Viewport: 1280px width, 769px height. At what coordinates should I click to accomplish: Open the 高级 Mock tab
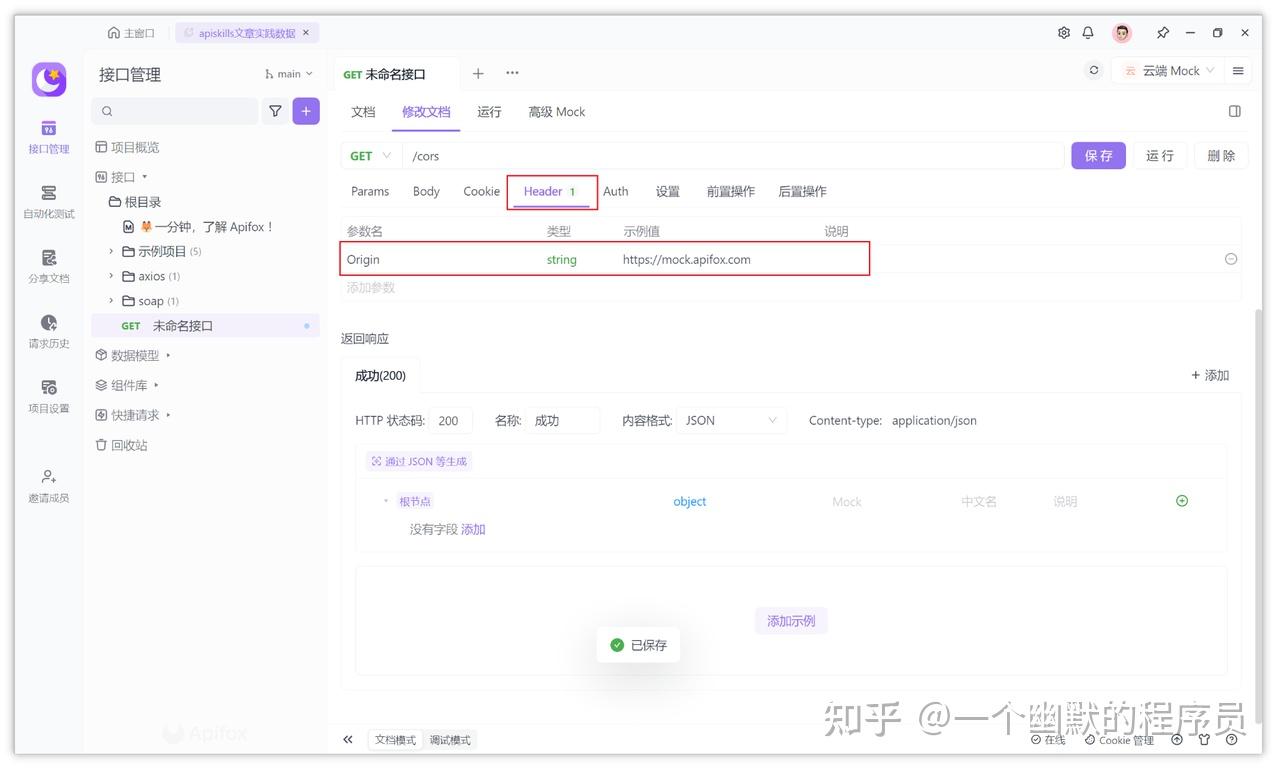click(556, 112)
